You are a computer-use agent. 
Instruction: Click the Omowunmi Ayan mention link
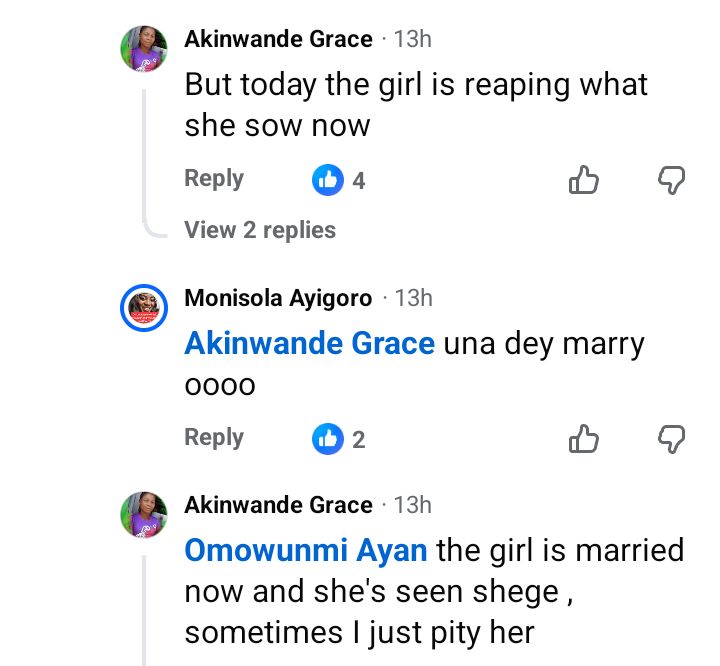tap(306, 550)
